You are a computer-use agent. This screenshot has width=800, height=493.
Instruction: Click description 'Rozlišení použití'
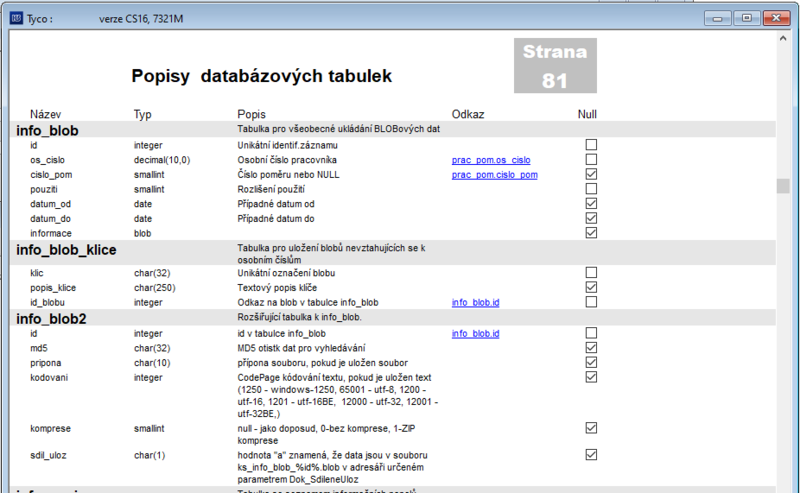point(271,189)
